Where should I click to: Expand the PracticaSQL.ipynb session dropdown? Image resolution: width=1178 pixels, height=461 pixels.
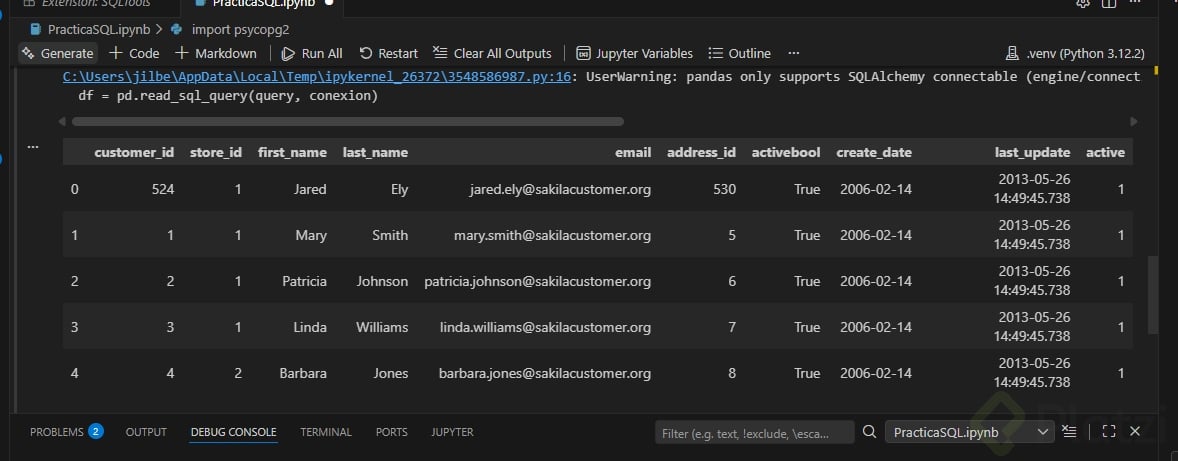[969, 432]
